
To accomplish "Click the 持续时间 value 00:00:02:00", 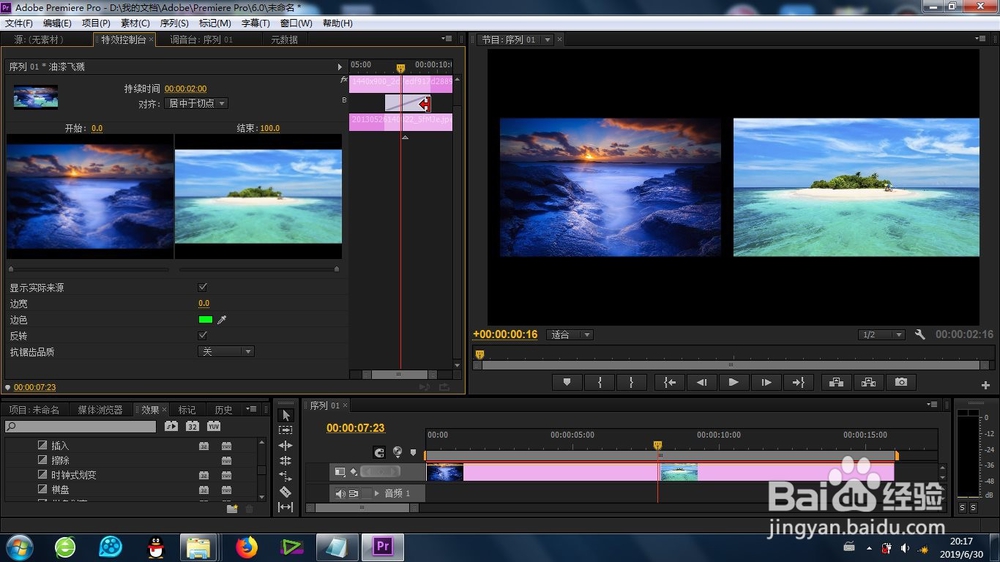I will tap(186, 89).
